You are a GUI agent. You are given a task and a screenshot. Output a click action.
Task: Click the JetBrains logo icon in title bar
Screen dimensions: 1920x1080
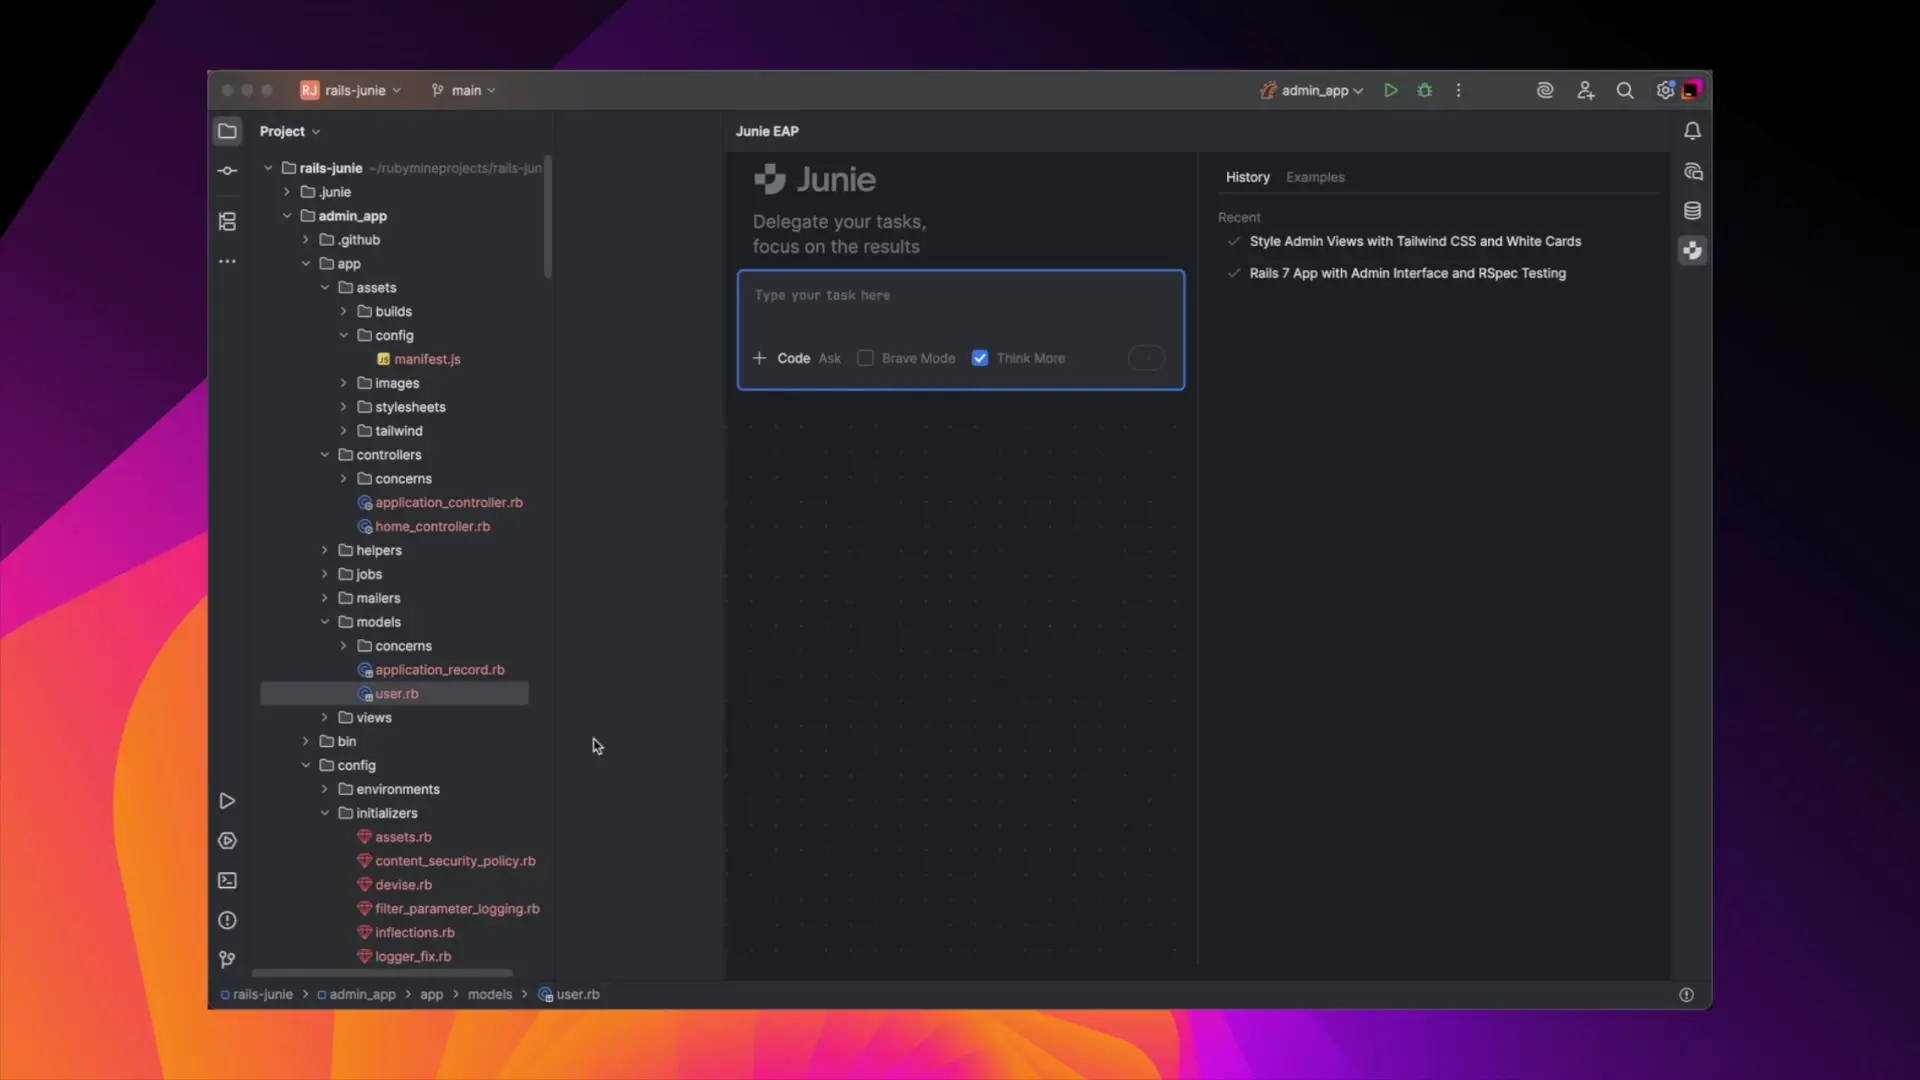click(x=1691, y=90)
